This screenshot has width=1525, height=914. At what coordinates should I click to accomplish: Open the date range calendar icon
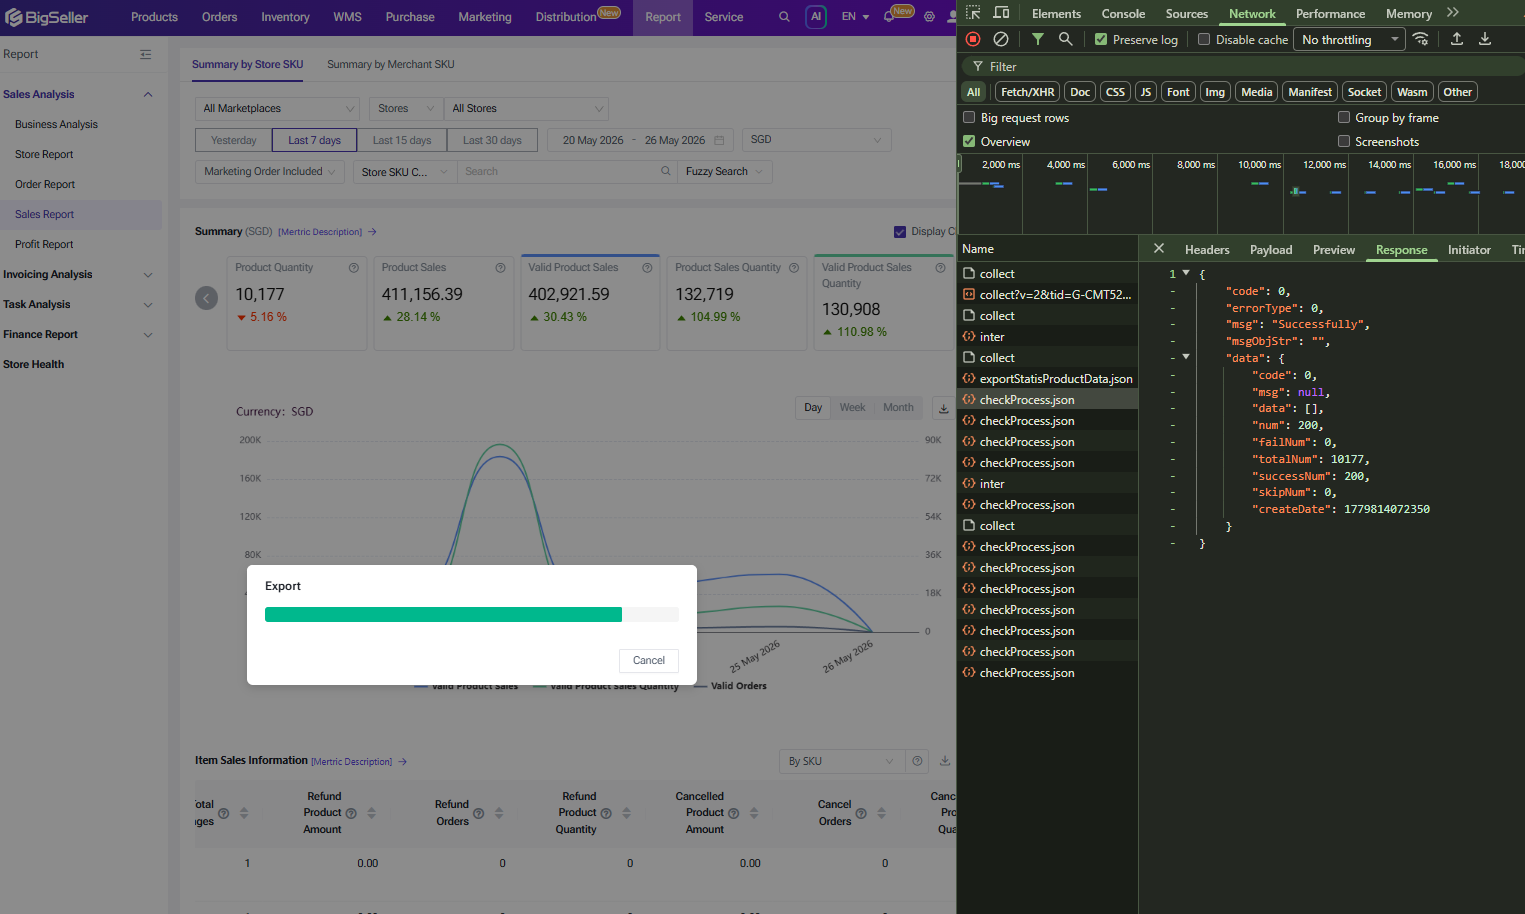(x=719, y=140)
